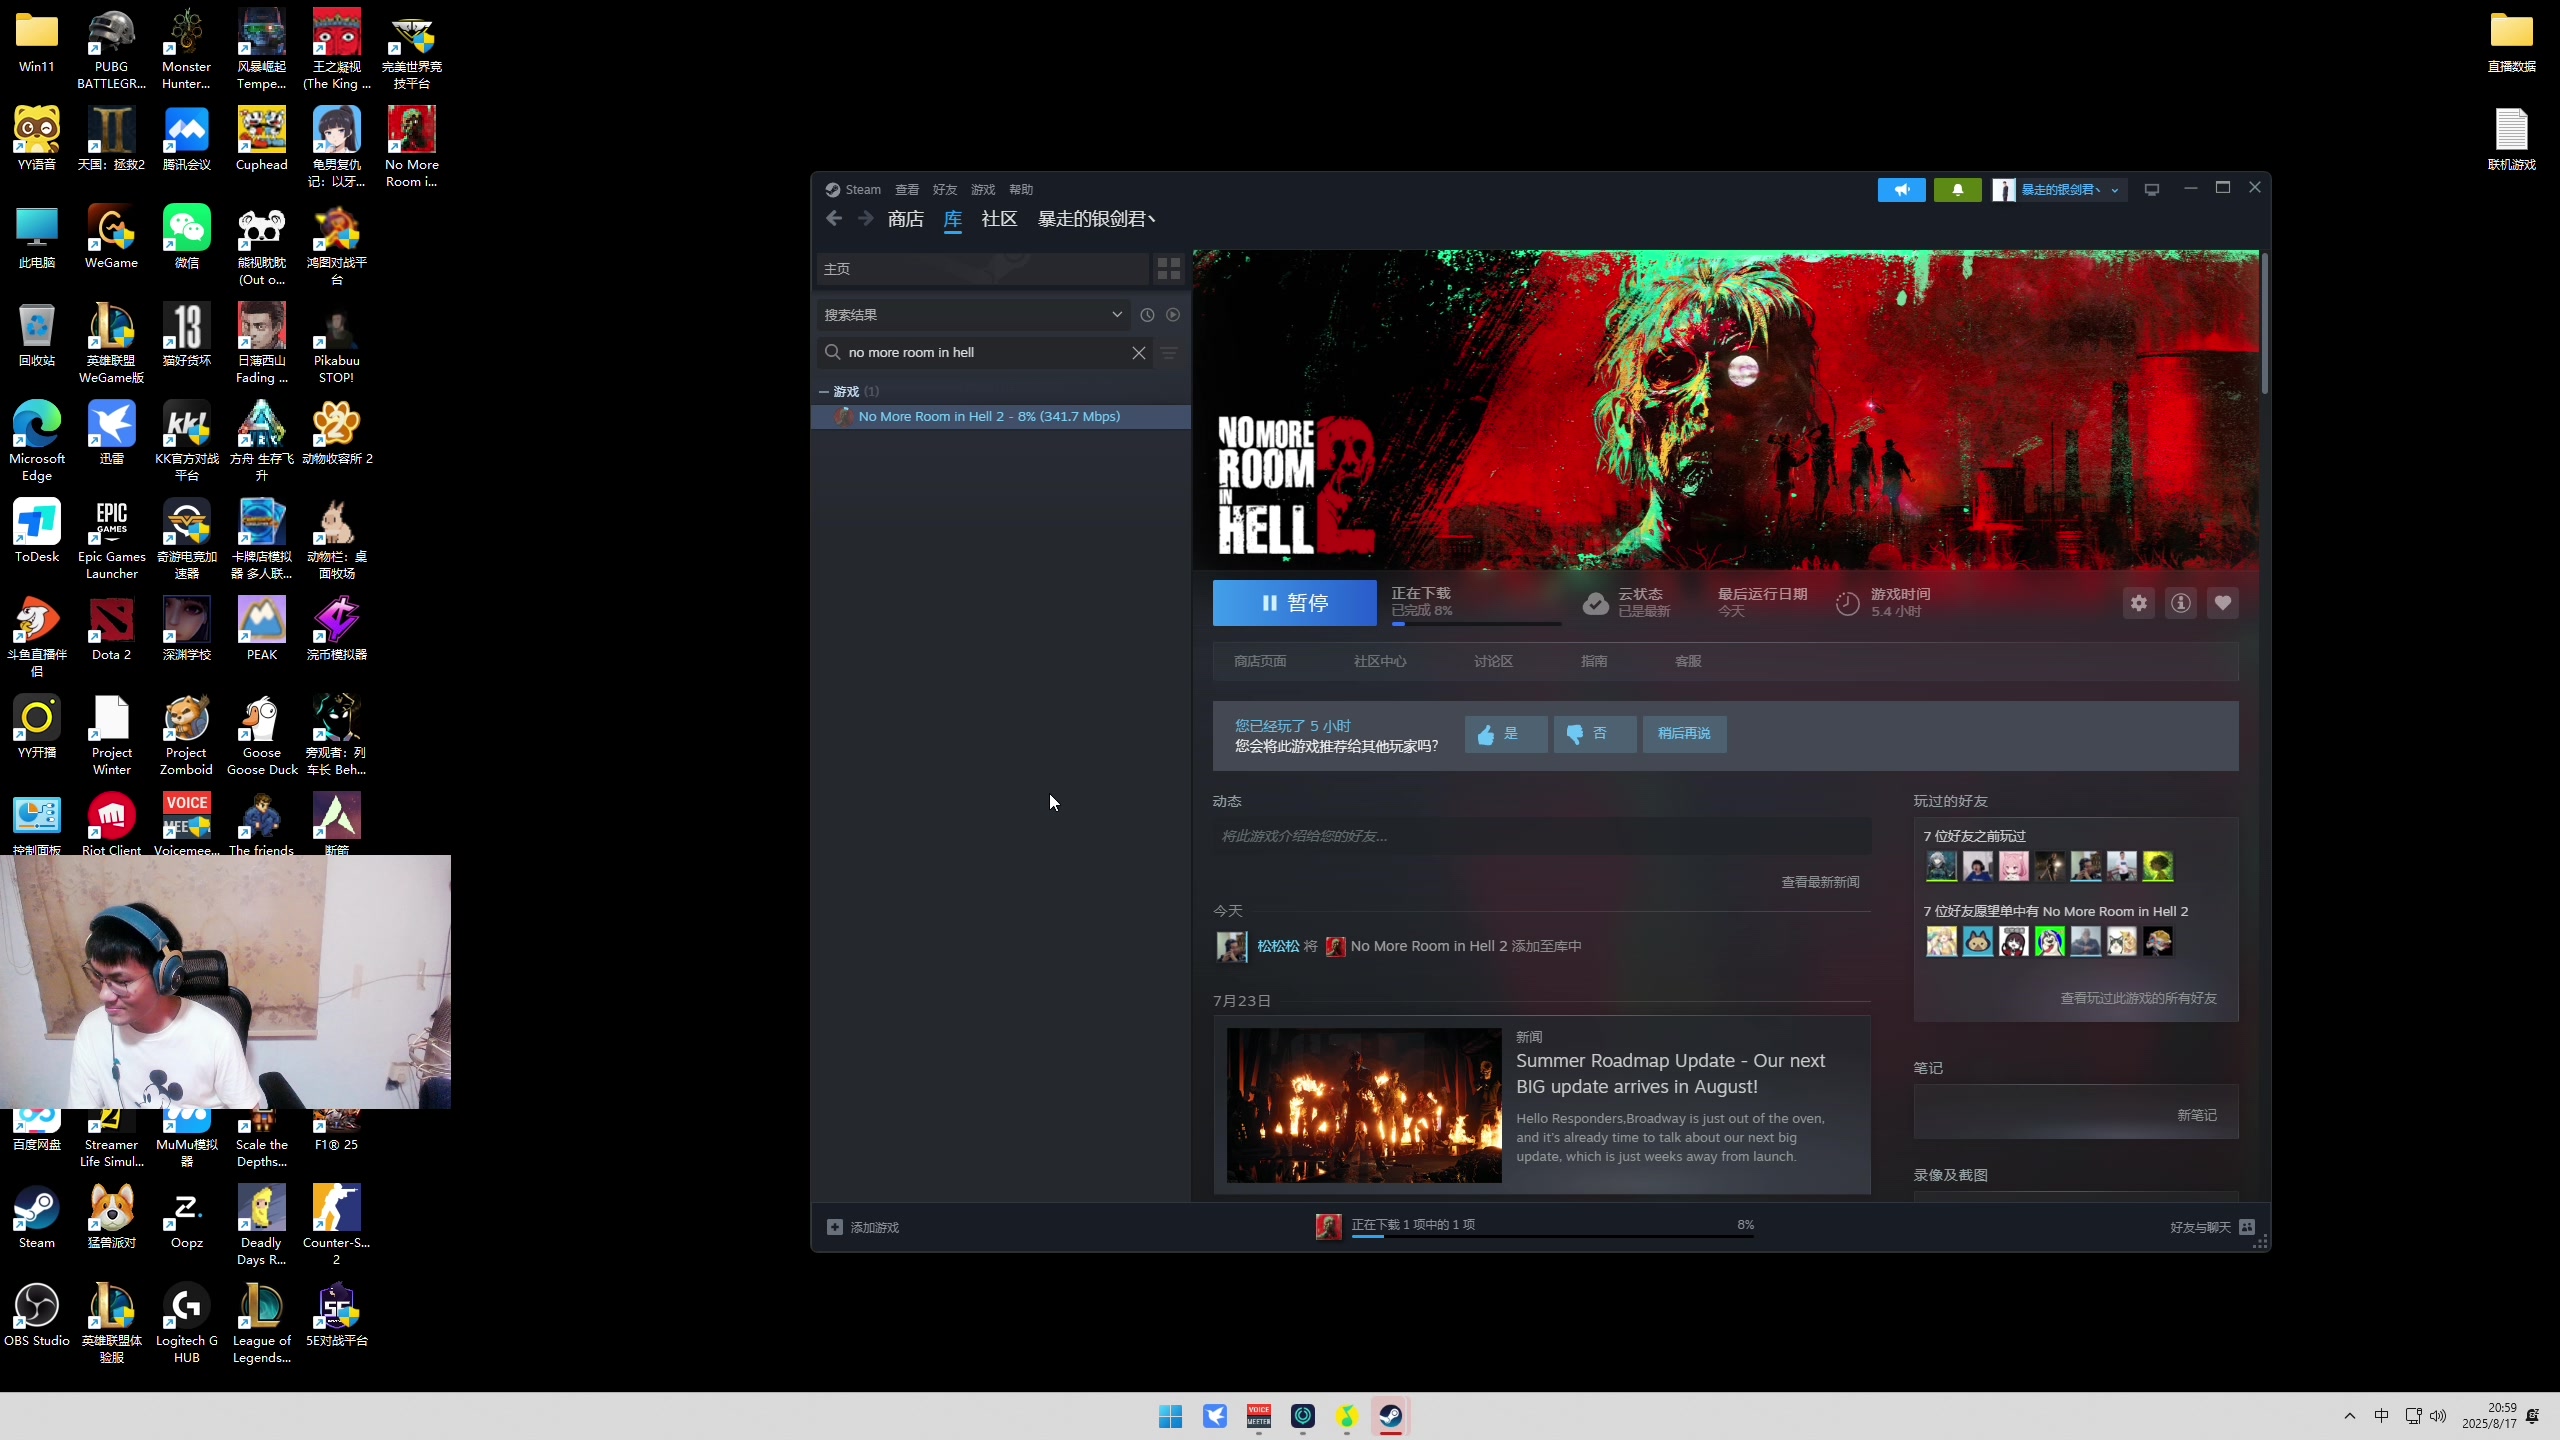Show hidden tray icons chevron
Viewport: 2560px width, 1440px height.
click(2350, 1416)
